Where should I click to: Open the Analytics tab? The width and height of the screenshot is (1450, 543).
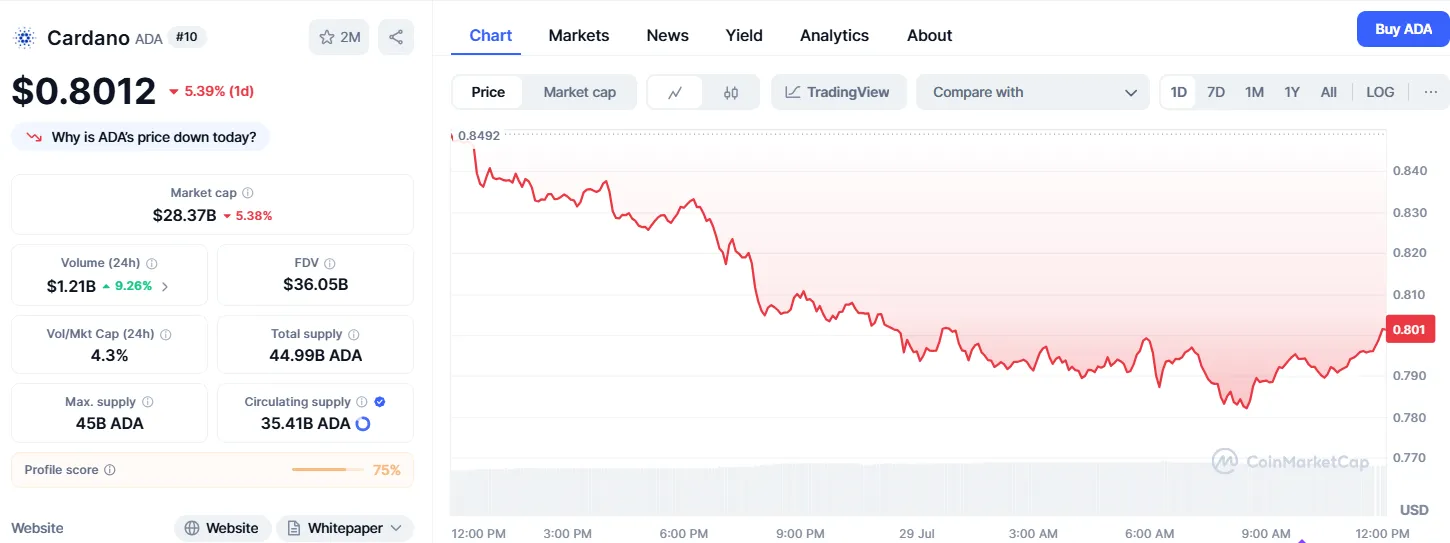click(834, 35)
